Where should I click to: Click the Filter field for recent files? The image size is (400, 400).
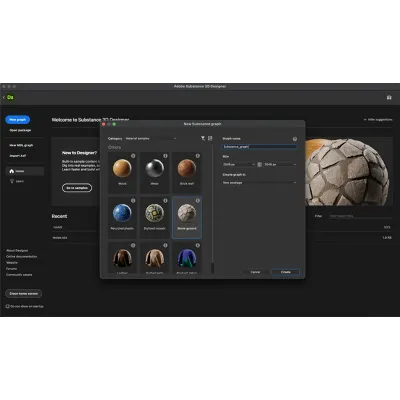(x=360, y=216)
